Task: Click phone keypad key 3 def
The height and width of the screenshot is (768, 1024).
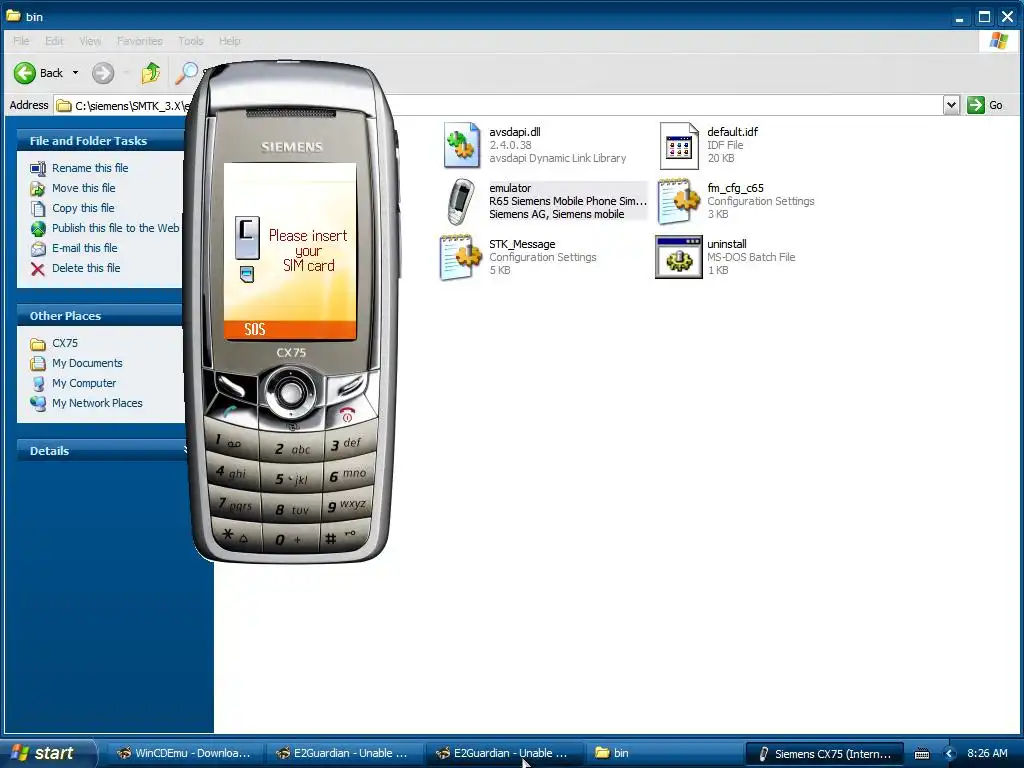Action: 349,444
